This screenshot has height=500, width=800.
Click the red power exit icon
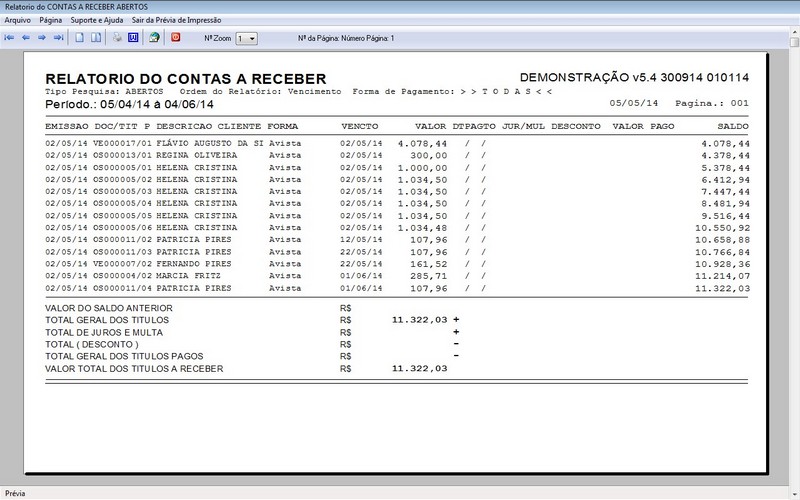tap(176, 37)
